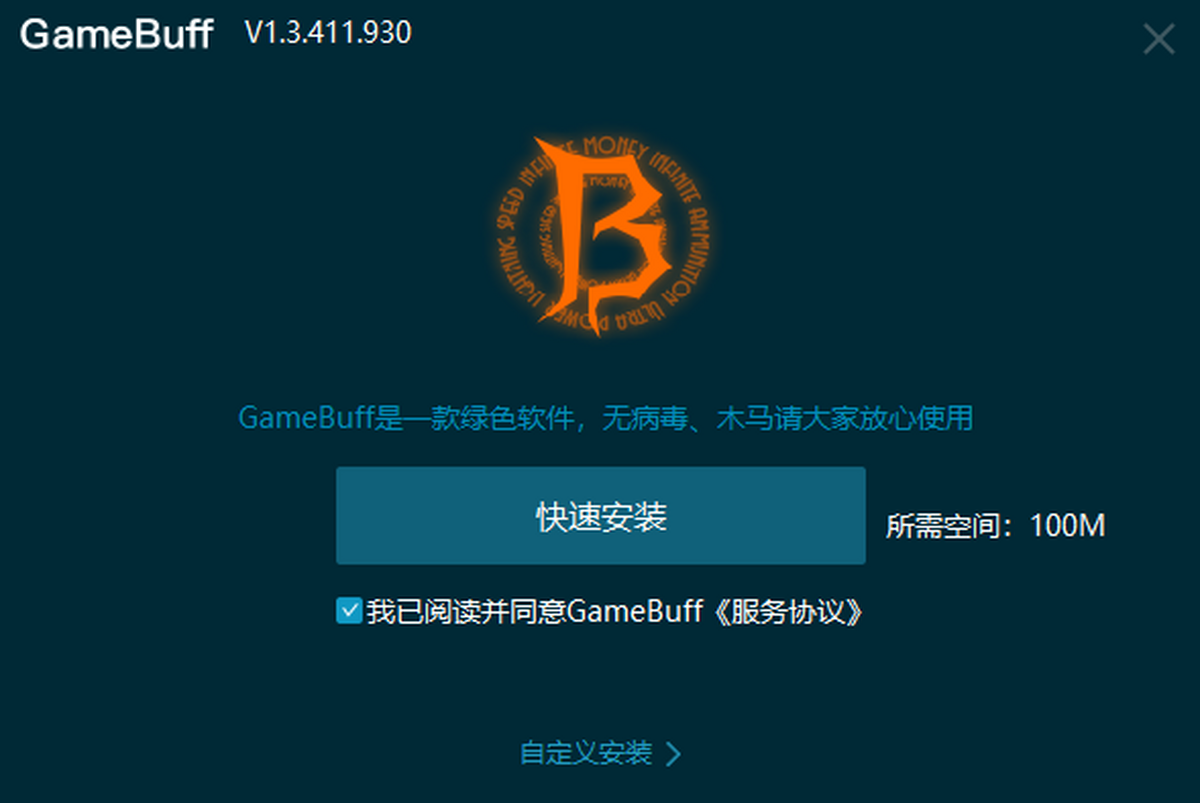
Task: Close the GameBuff installer window
Action: tap(1159, 39)
